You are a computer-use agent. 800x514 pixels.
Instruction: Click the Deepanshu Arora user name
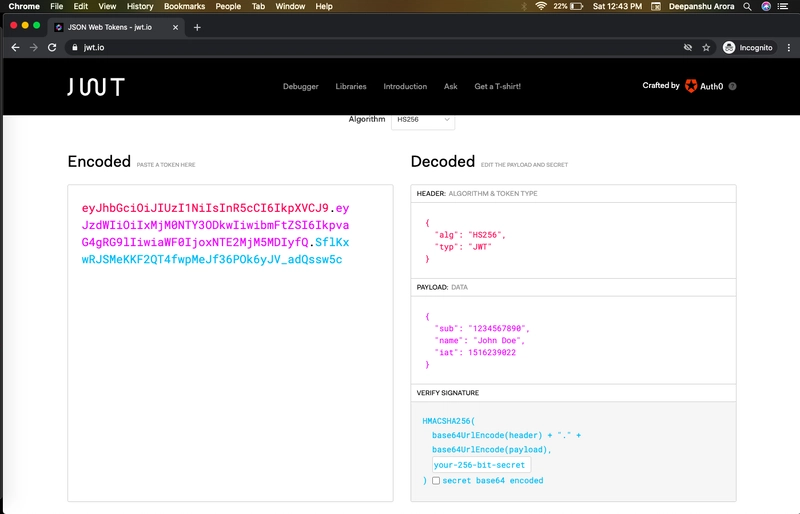702,6
